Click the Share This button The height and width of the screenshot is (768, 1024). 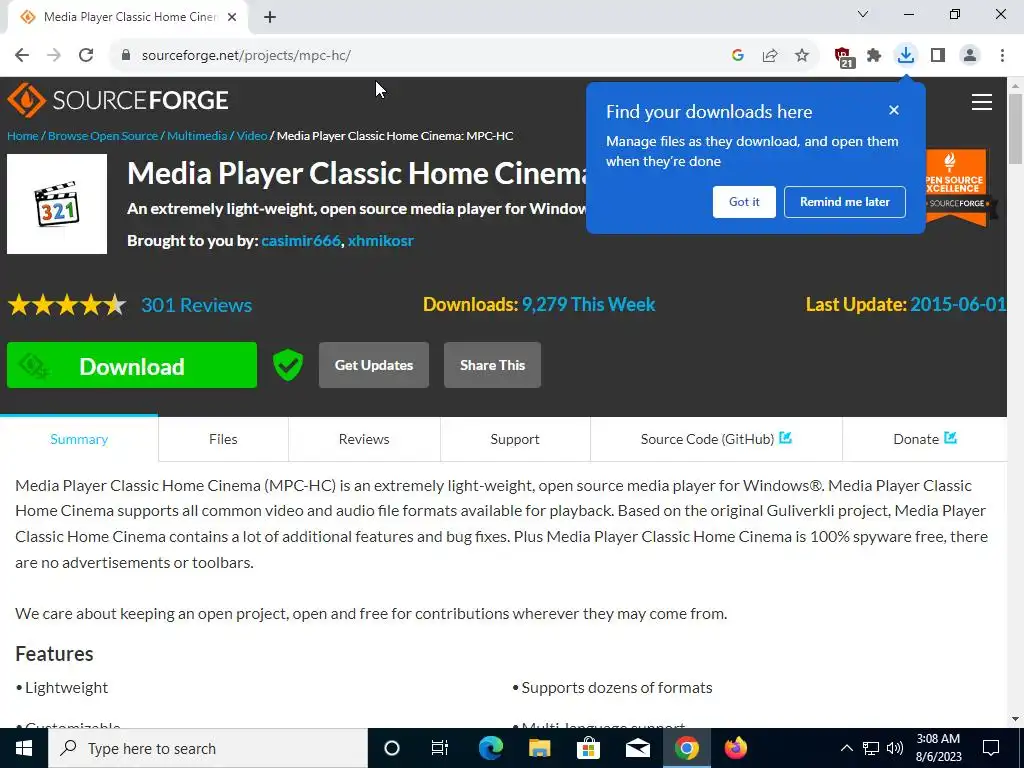pyautogui.click(x=492, y=365)
